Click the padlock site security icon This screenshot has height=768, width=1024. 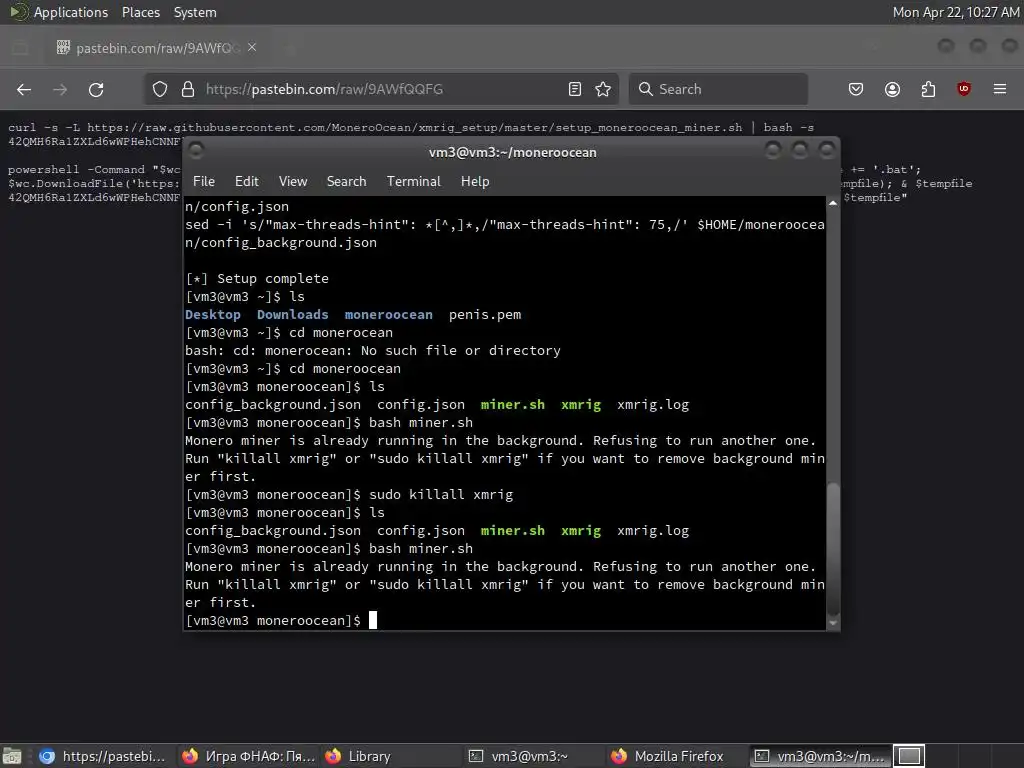(188, 89)
